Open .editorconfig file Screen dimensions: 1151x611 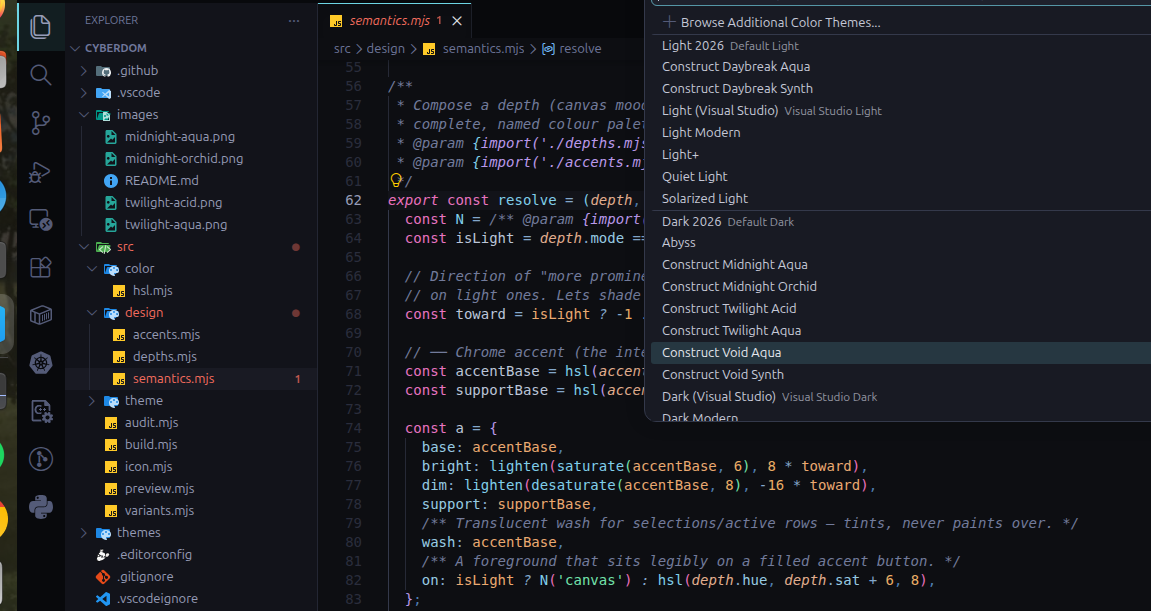coord(154,555)
